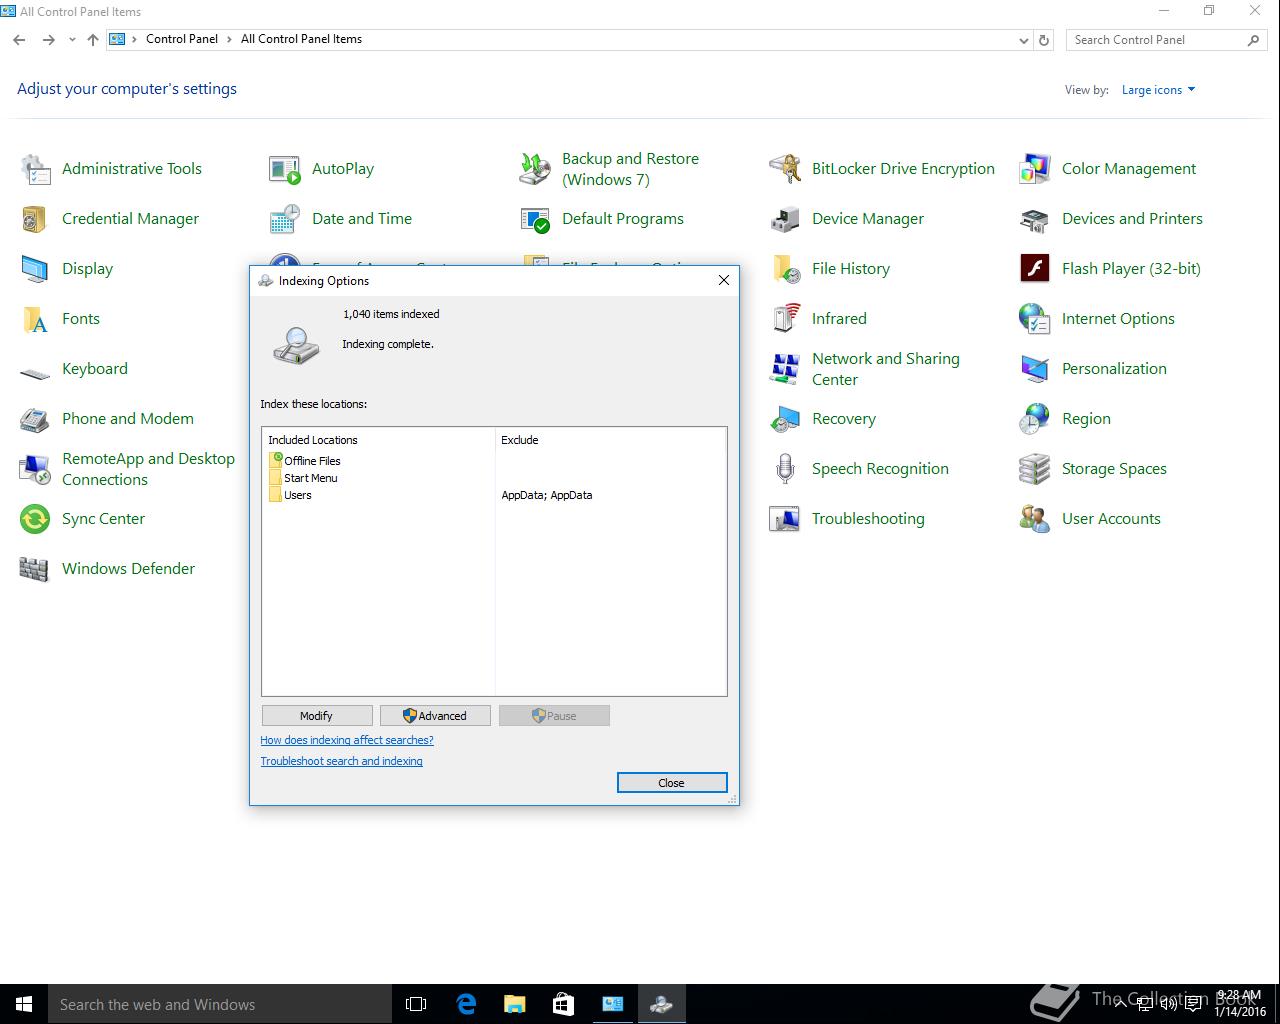Click the Advanced button in Indexing Options

(435, 716)
